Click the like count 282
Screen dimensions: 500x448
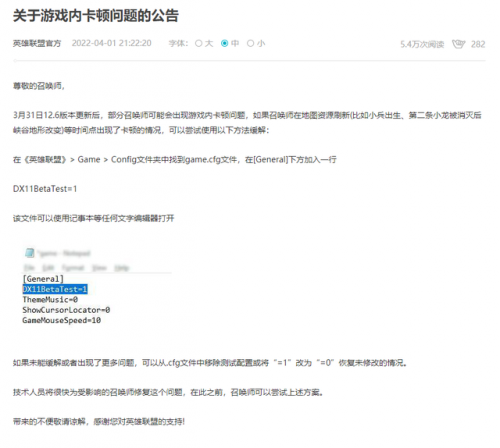[478, 44]
